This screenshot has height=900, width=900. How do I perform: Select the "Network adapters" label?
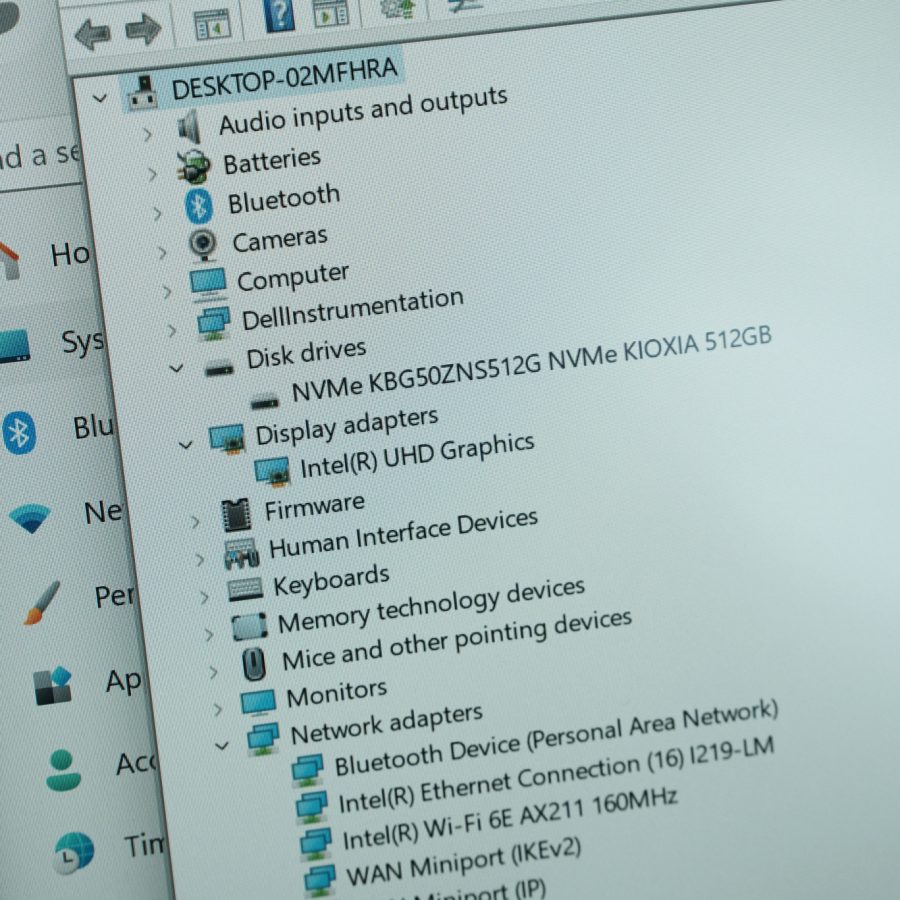coord(387,726)
